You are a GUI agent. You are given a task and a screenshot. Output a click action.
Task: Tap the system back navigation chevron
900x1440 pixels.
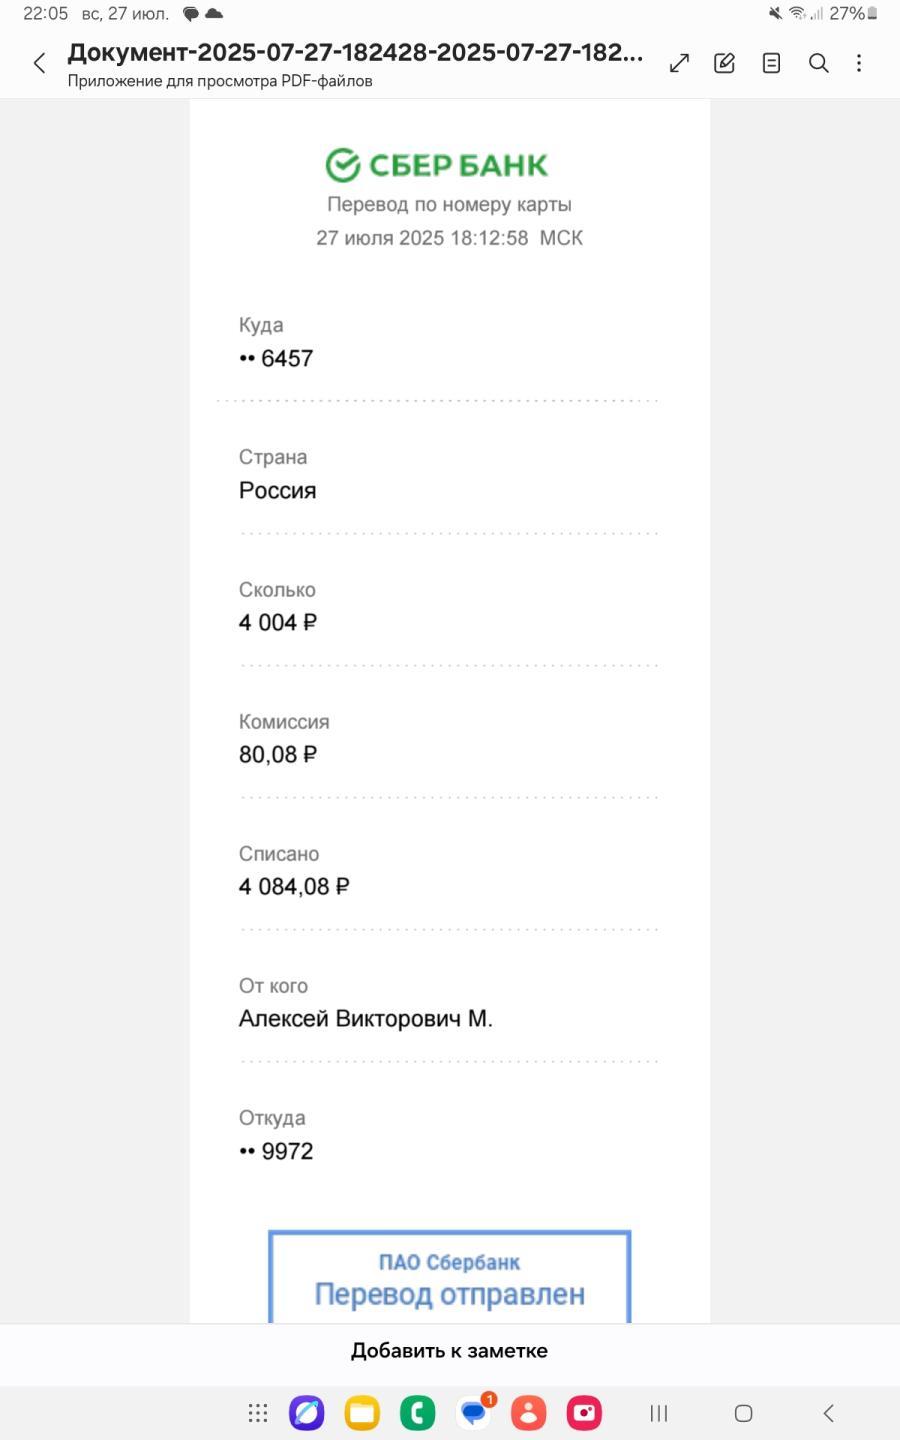tap(828, 1413)
